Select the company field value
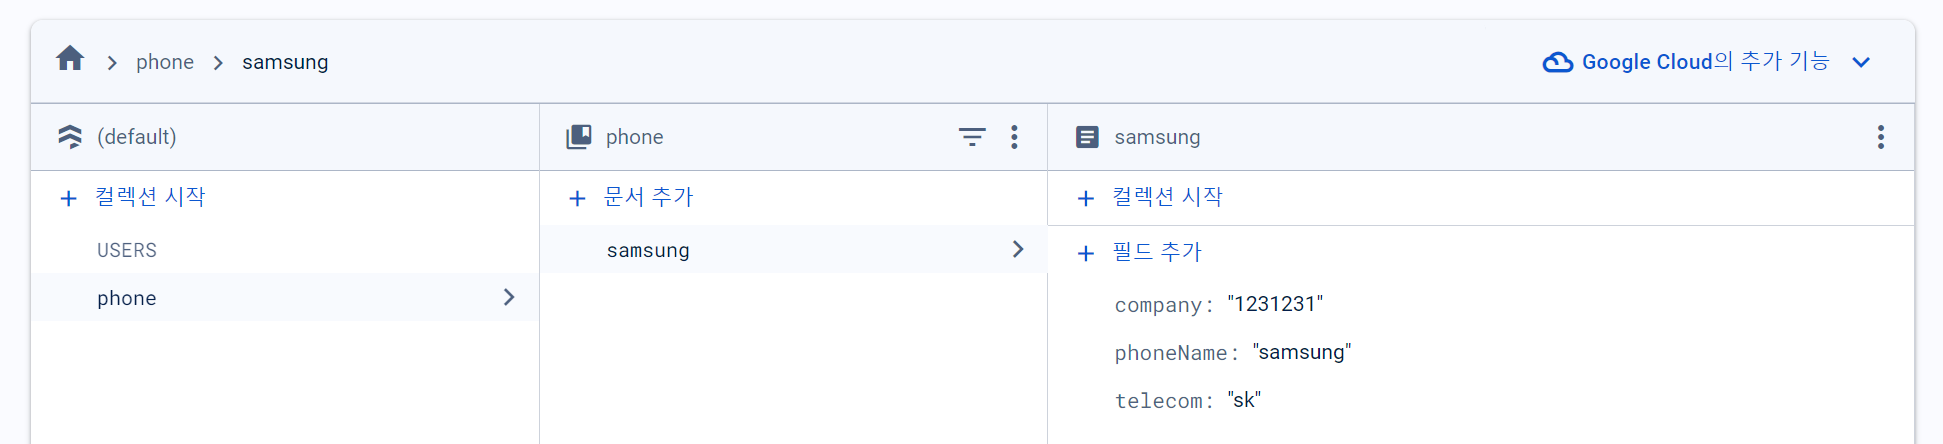Image resolution: width=1943 pixels, height=444 pixels. (x=1275, y=304)
